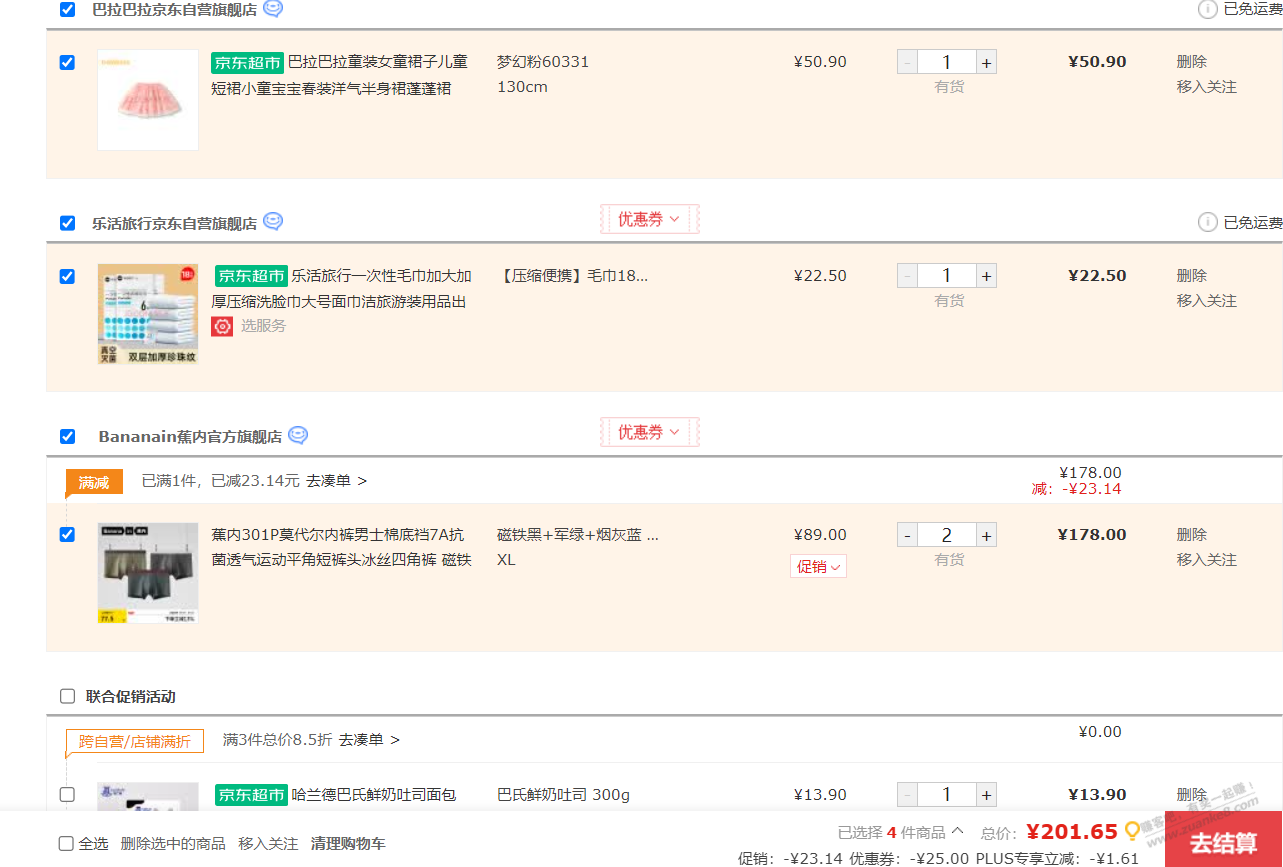Click quantity field of 蕉内 underwear
1283x867 pixels.
click(x=947, y=535)
